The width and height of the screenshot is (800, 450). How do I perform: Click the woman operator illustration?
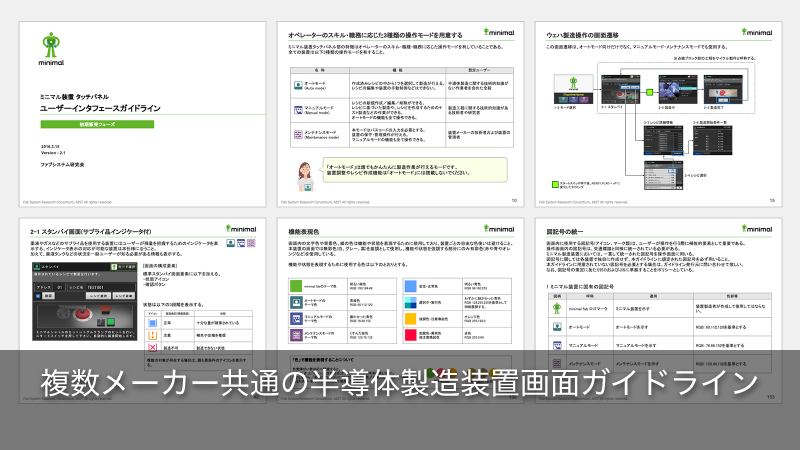coord(305,177)
